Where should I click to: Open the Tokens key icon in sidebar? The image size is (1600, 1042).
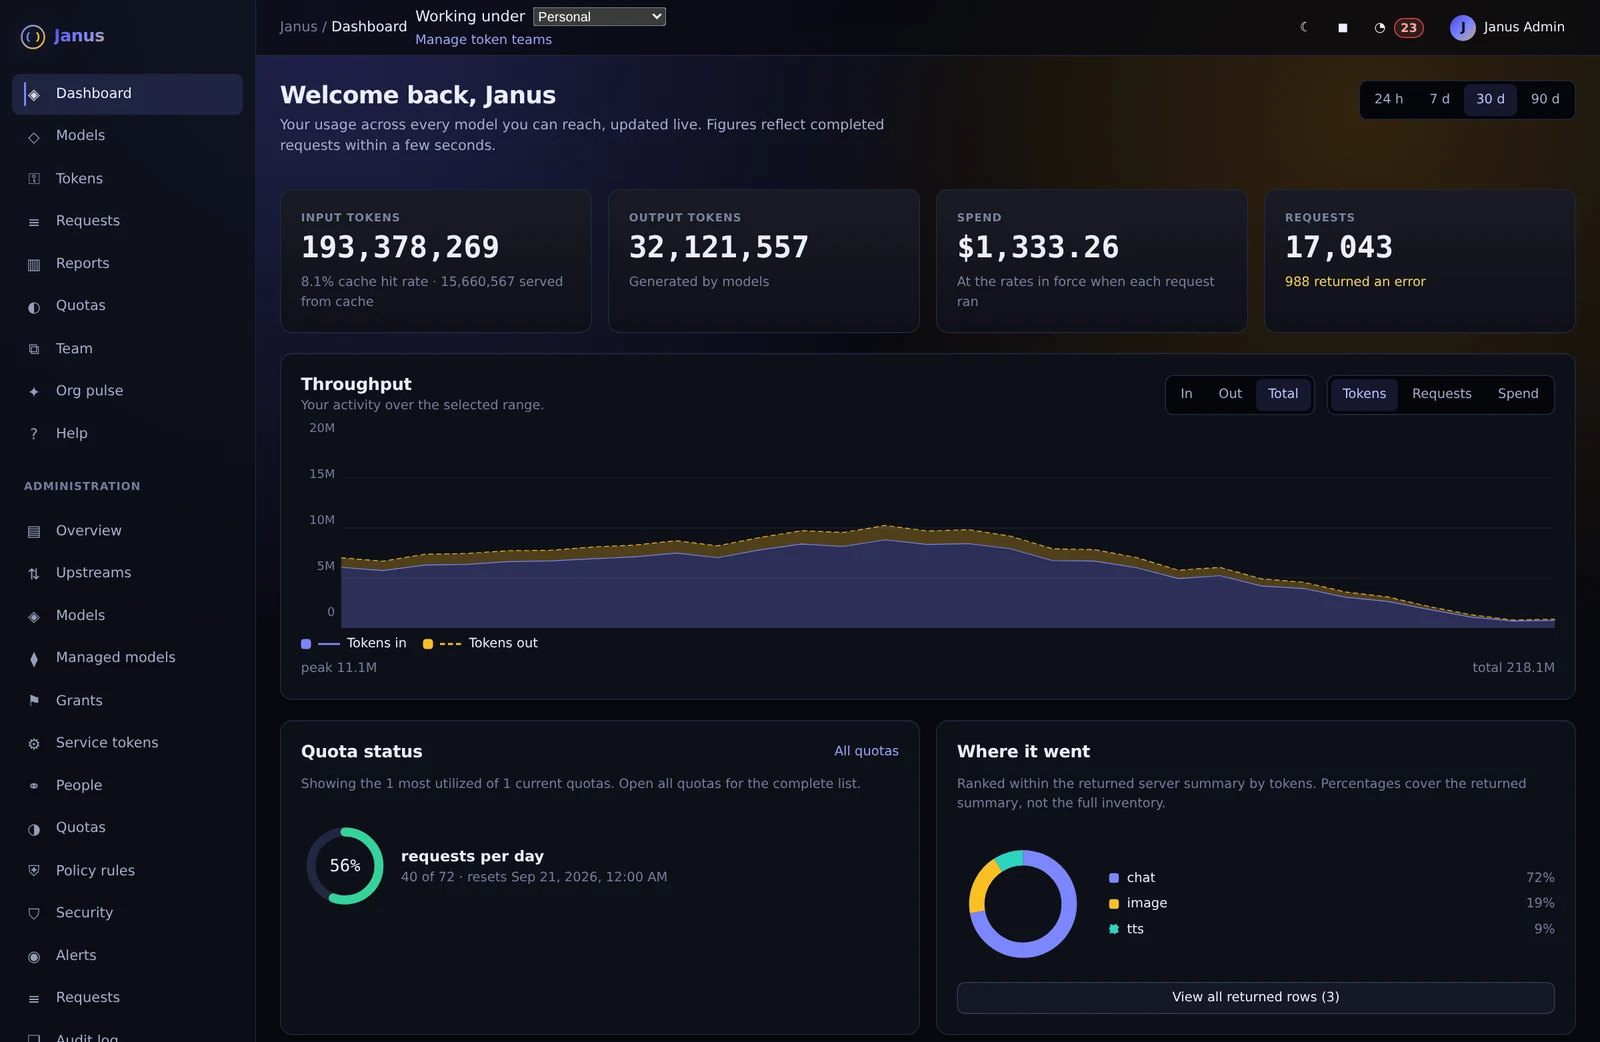34,179
